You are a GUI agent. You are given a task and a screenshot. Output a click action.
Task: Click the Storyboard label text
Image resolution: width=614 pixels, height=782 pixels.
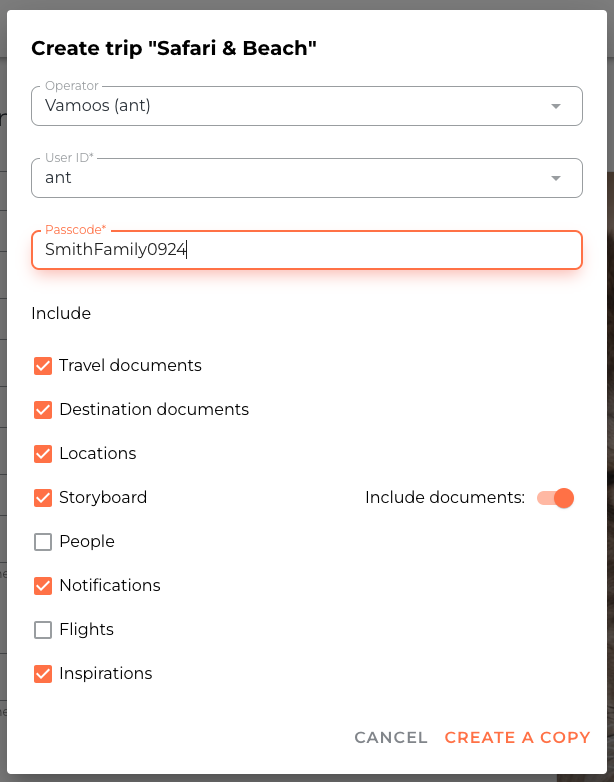(103, 498)
